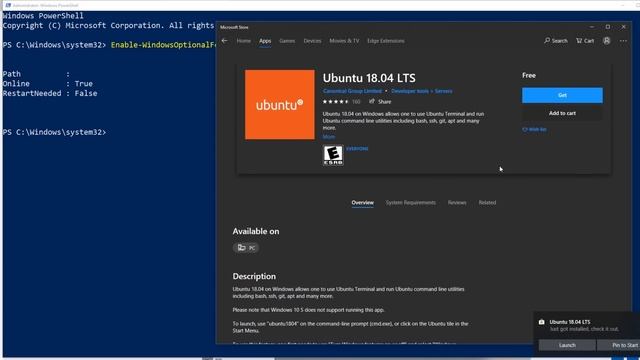Minimize the Microsoft Store window
This screenshot has width=640, height=360.
click(x=592, y=27)
